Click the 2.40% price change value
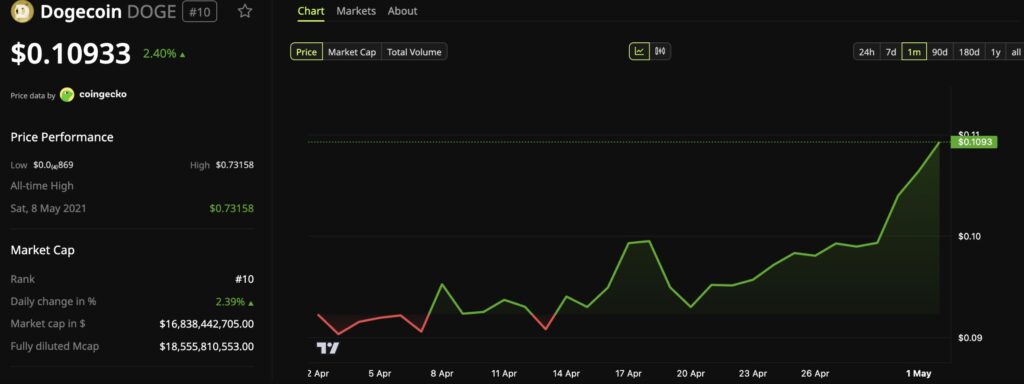This screenshot has width=1024, height=384. pyautogui.click(x=159, y=54)
